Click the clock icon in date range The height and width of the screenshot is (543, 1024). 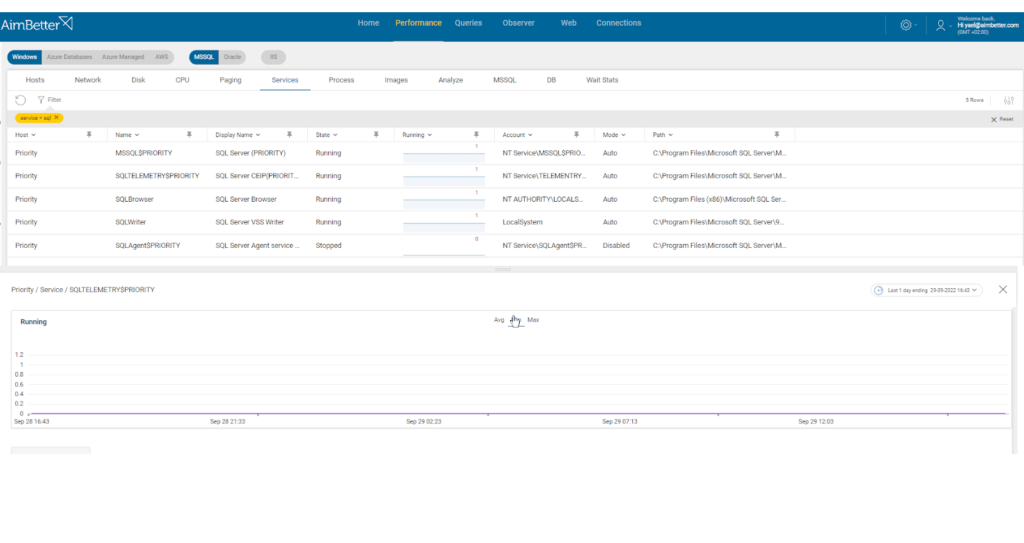878,290
